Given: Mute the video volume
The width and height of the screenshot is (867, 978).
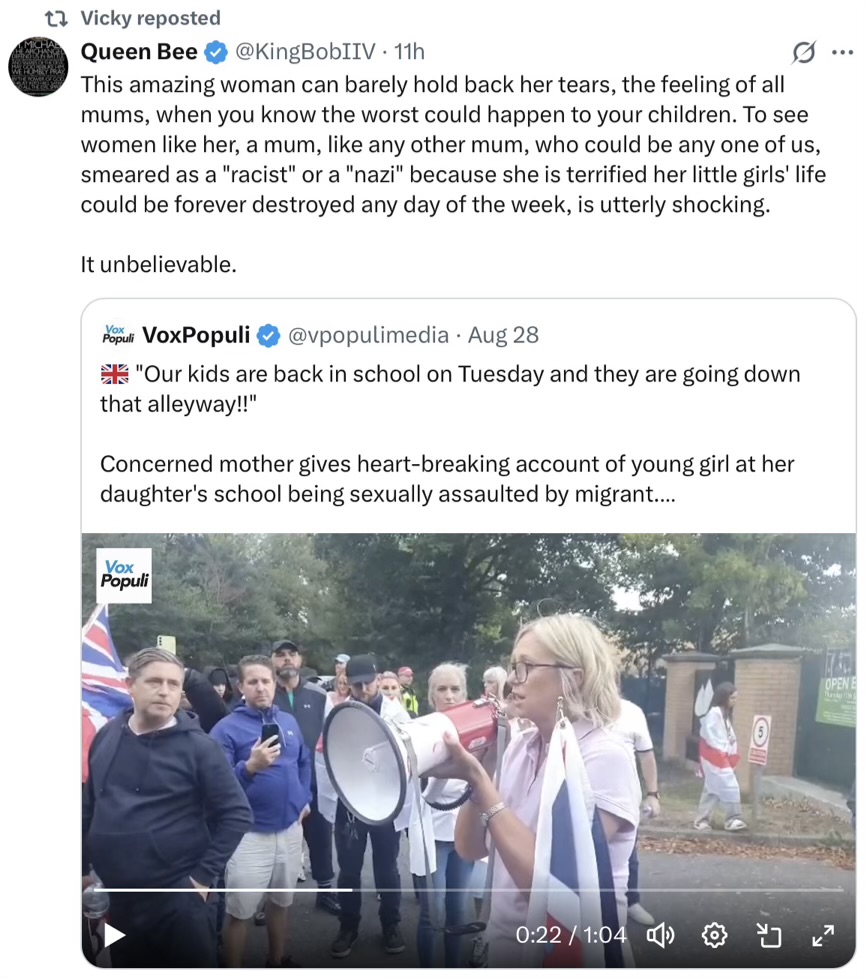Looking at the screenshot, I should [x=661, y=936].
